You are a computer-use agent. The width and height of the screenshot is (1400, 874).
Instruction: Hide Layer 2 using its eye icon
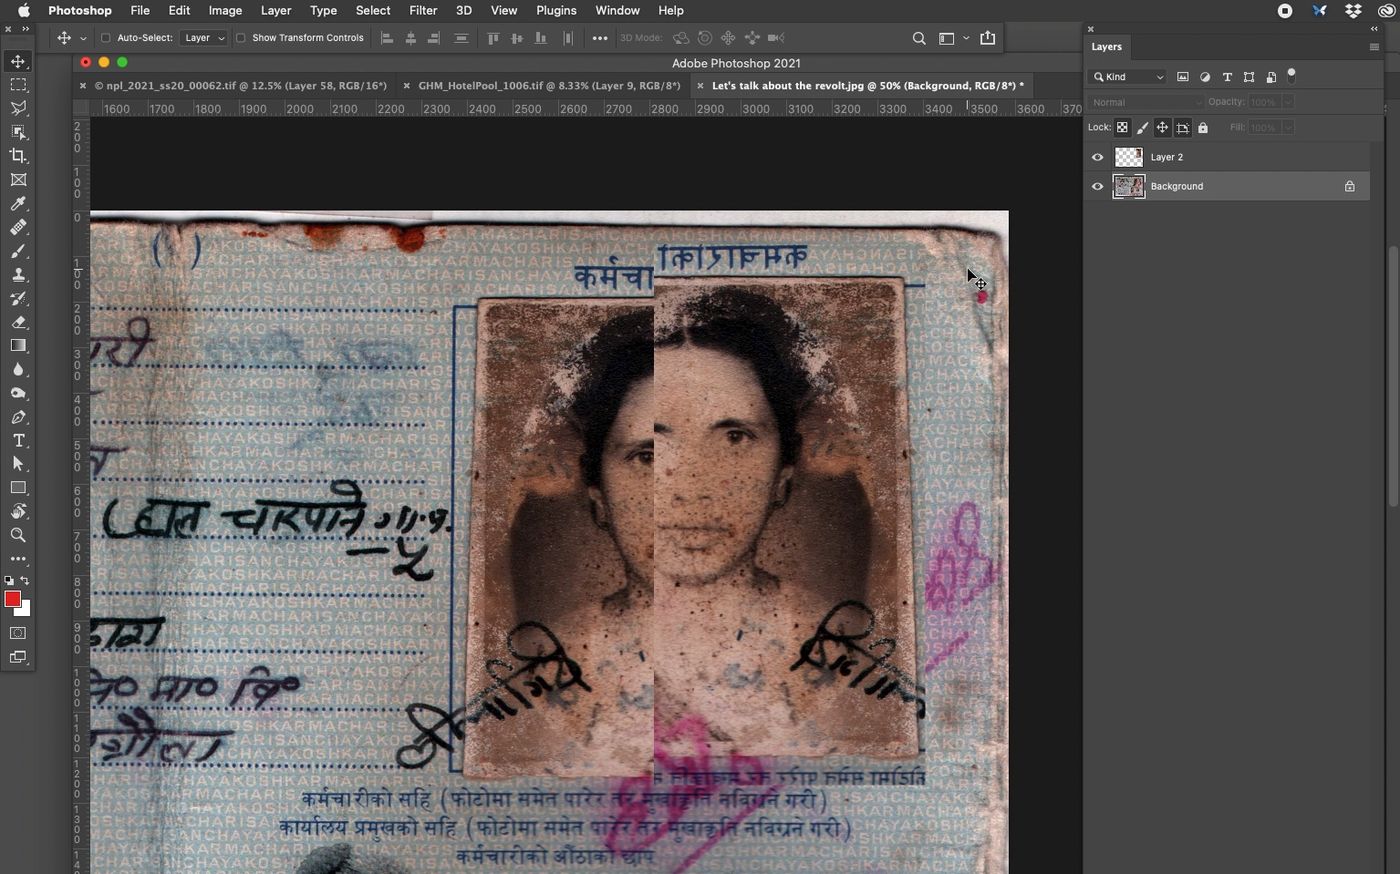1097,157
